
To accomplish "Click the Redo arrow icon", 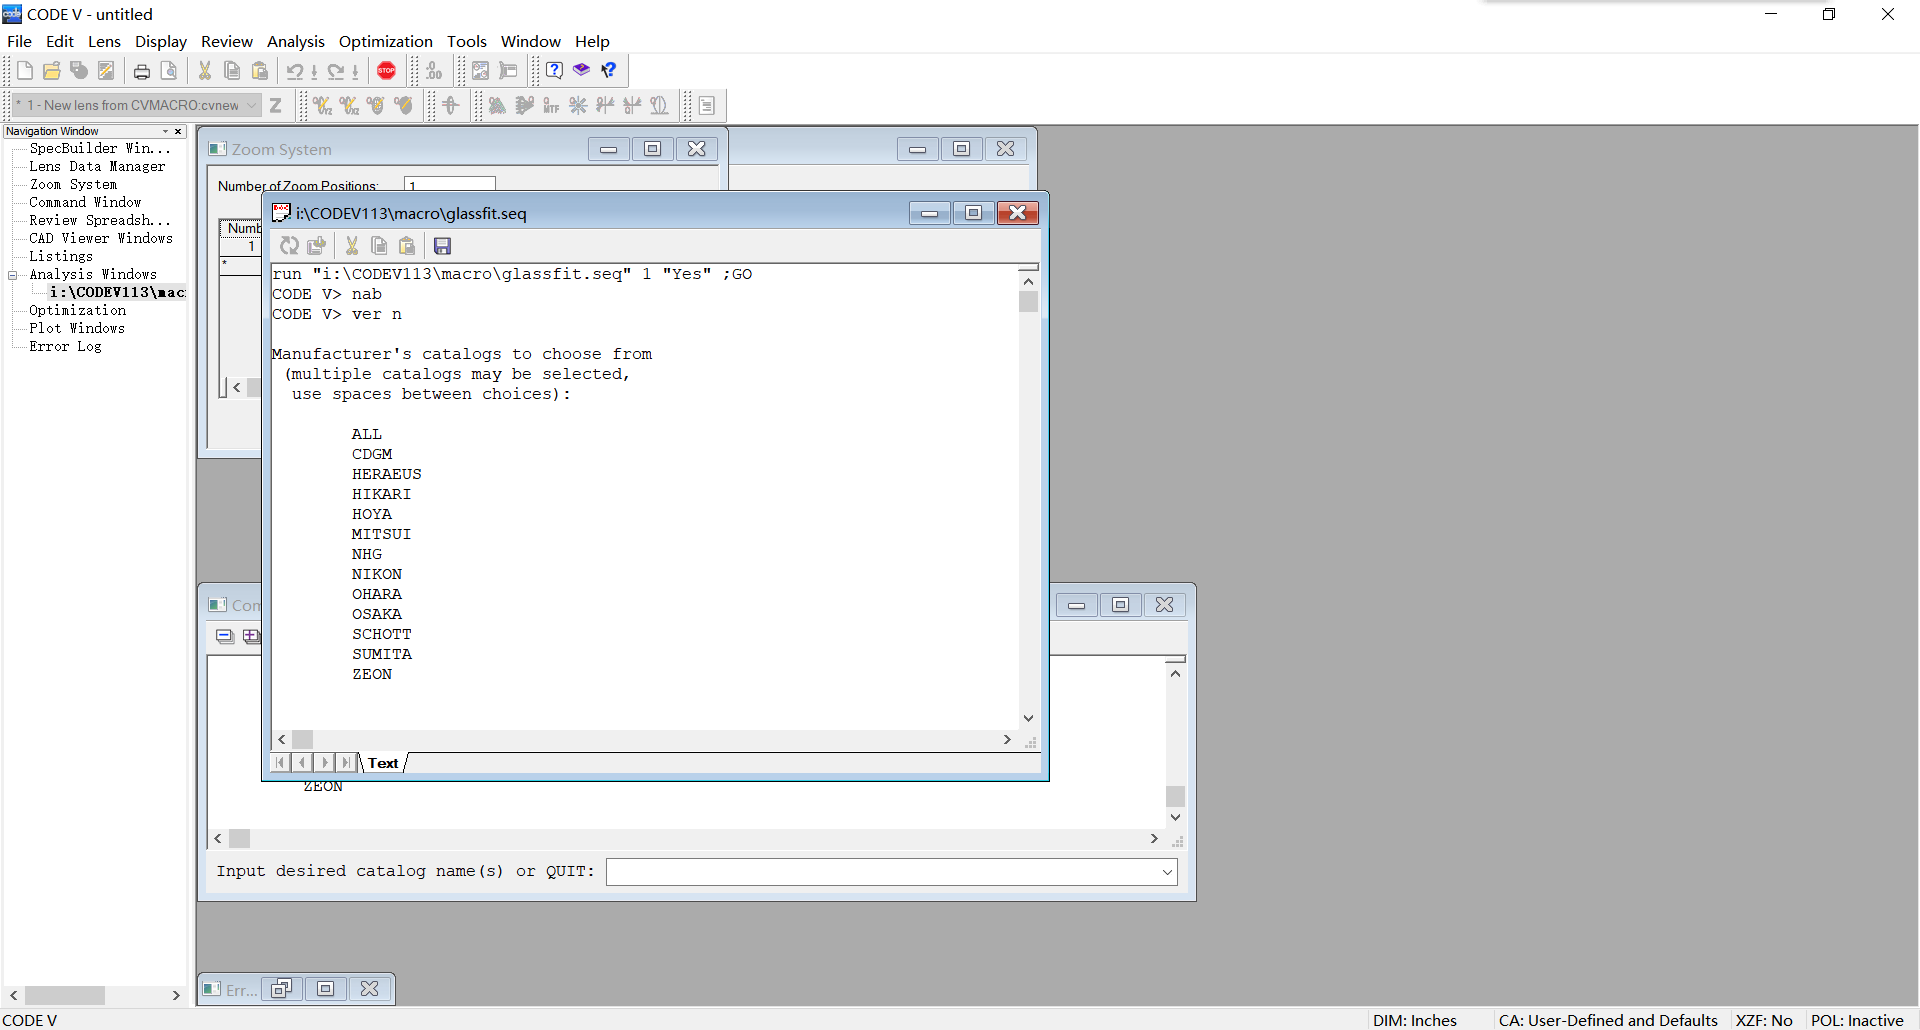I will click(x=336, y=71).
